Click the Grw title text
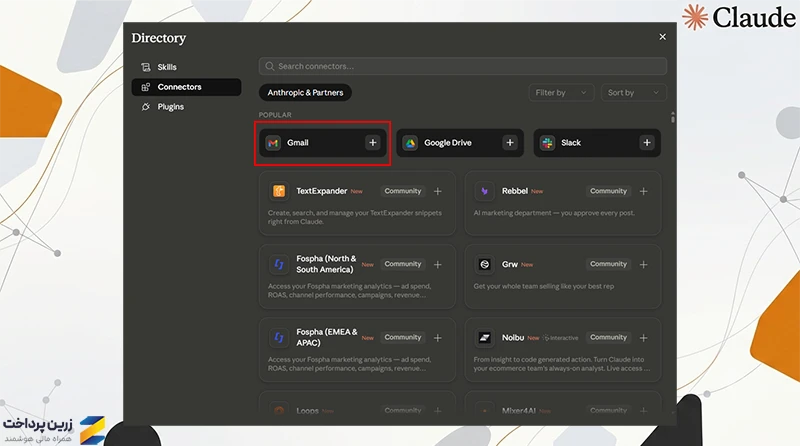This screenshot has height=446, width=800. point(509,264)
